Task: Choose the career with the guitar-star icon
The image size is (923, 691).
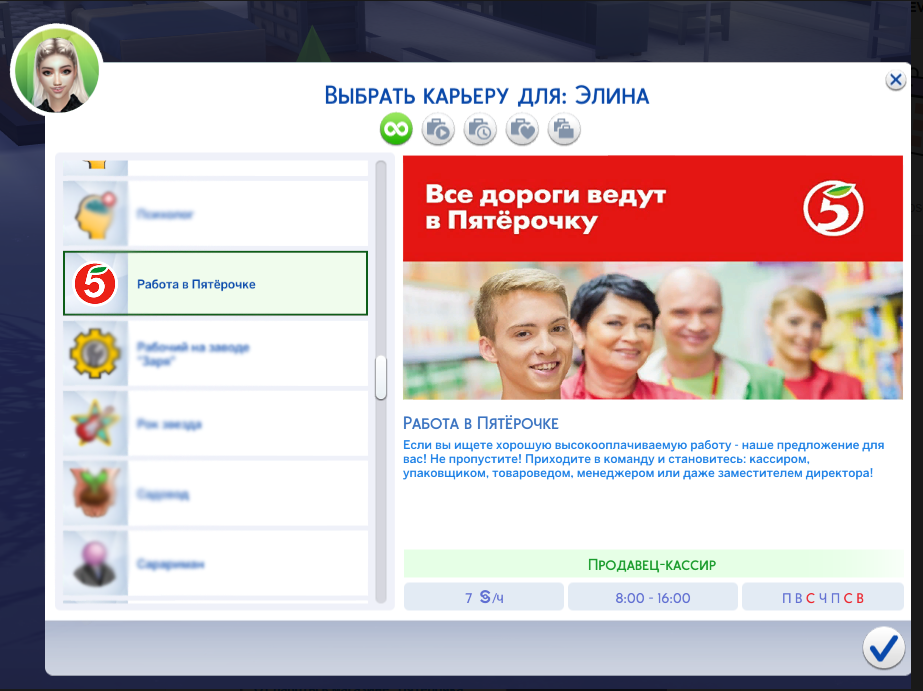Action: (215, 424)
